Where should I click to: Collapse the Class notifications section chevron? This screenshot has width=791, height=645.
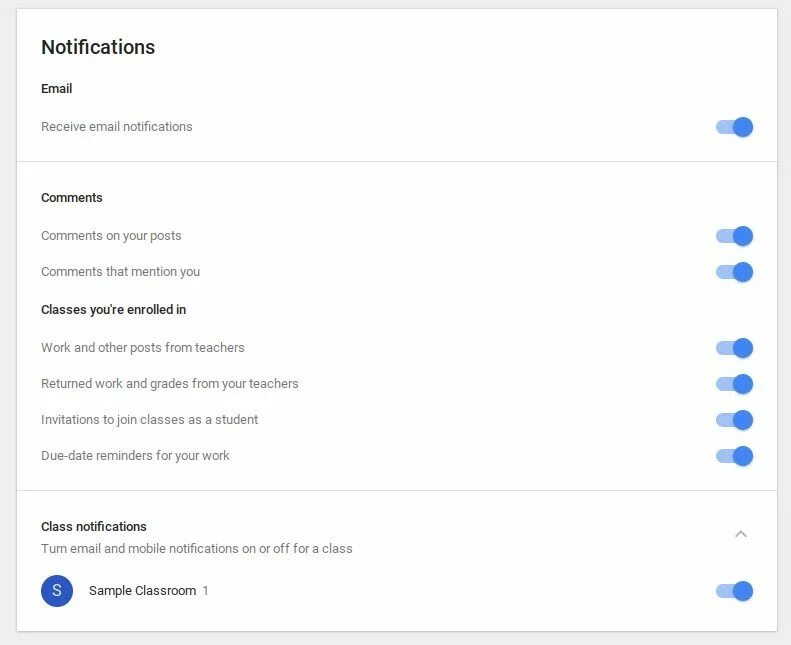[x=741, y=534]
